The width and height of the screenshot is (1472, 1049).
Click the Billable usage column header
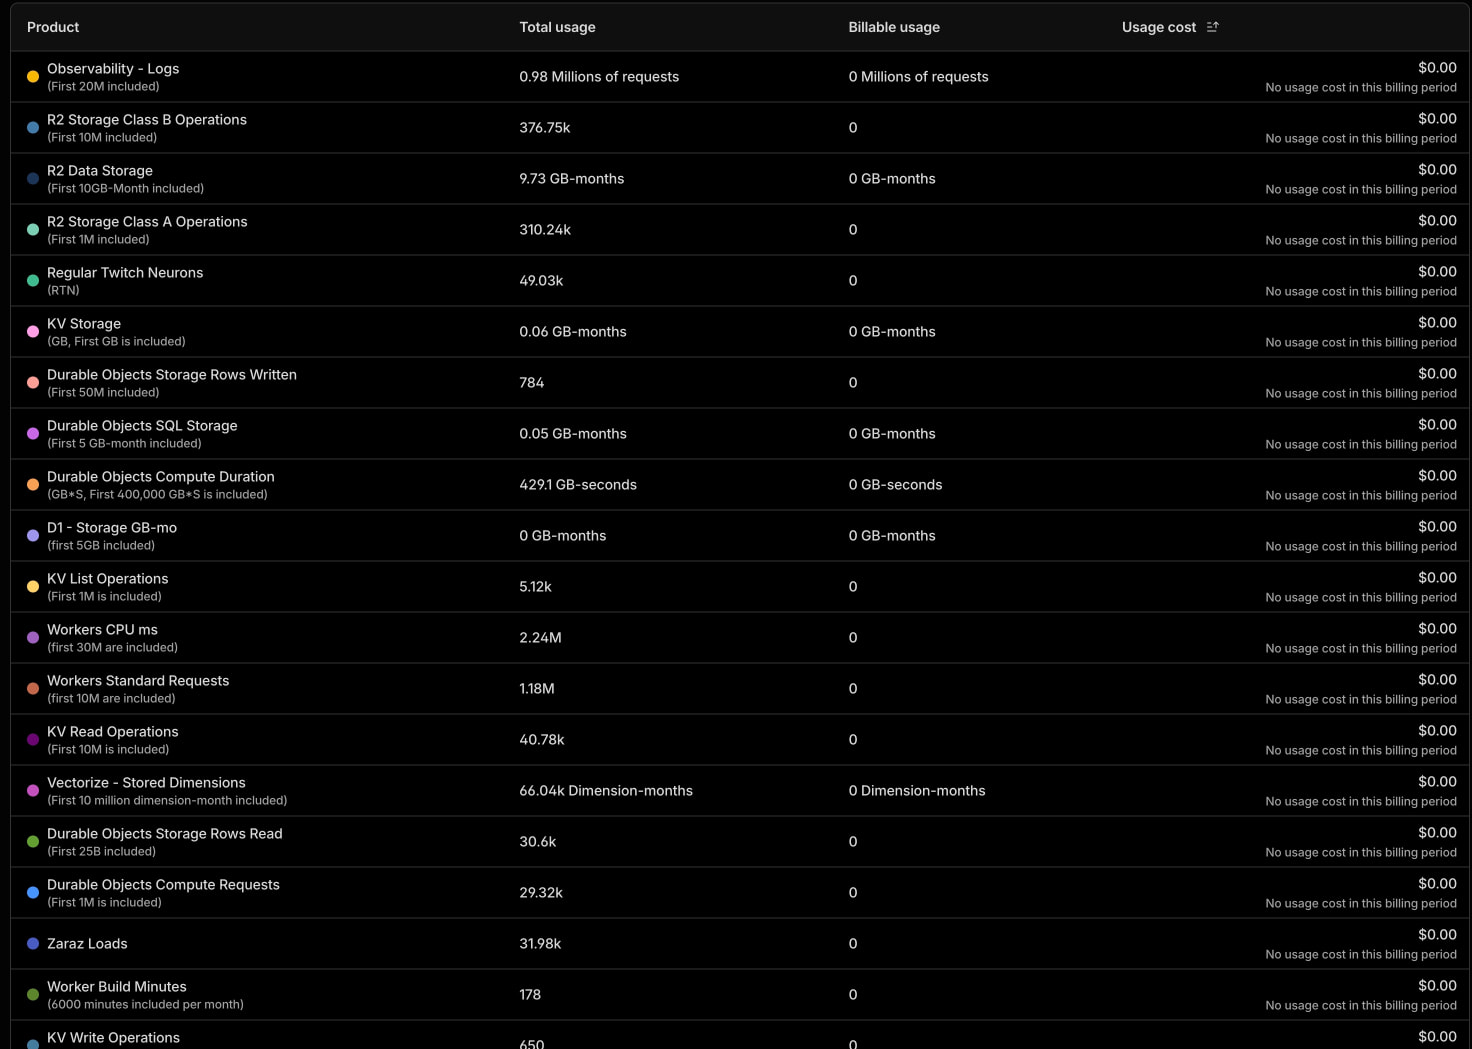(894, 27)
